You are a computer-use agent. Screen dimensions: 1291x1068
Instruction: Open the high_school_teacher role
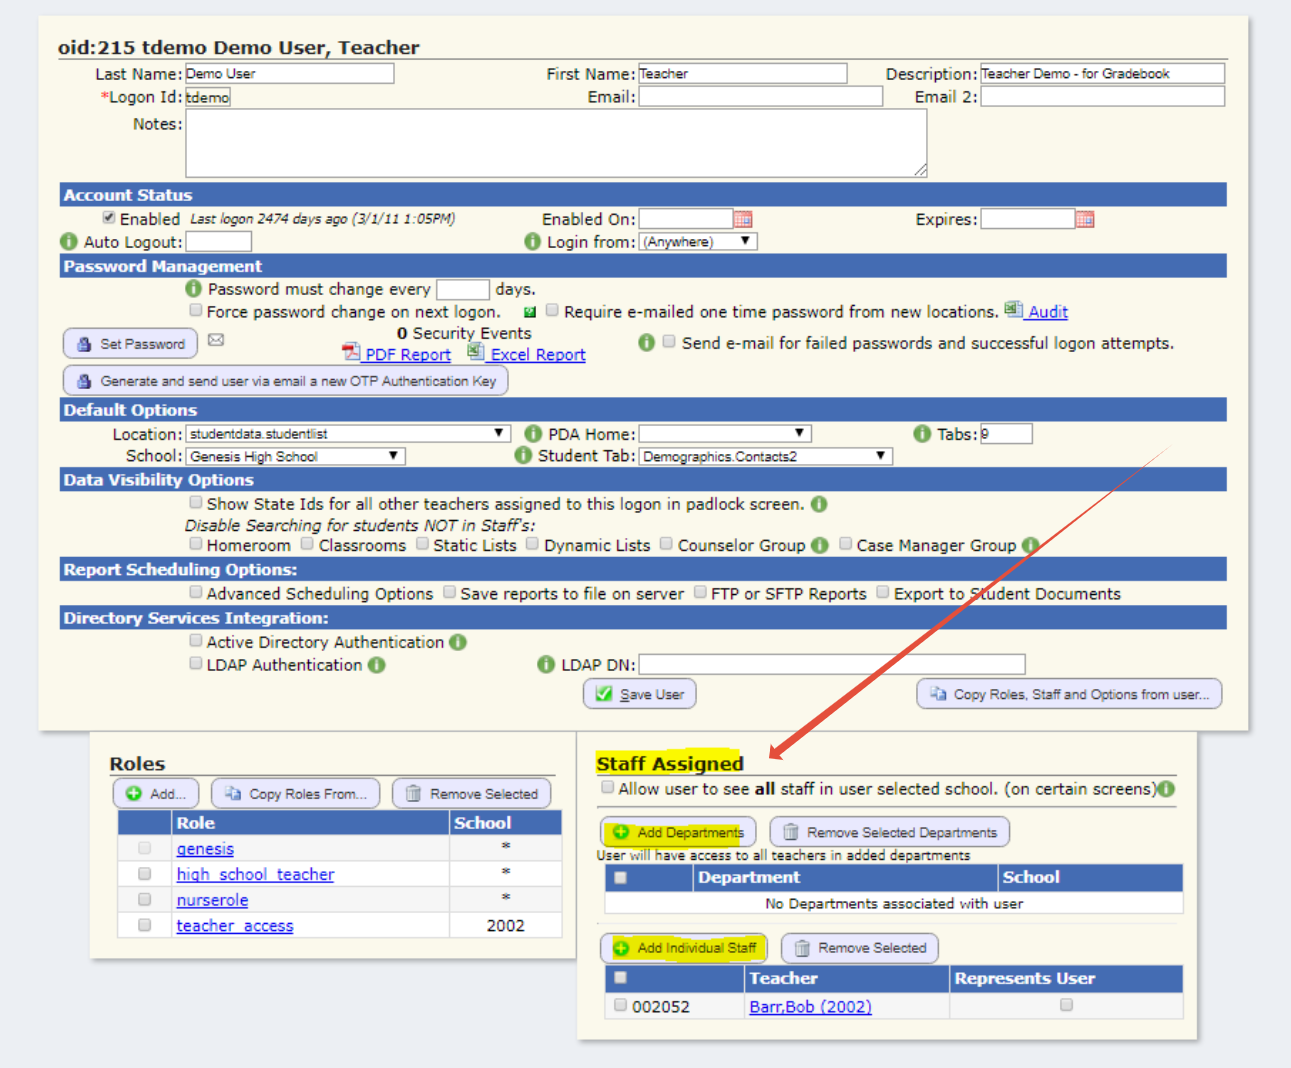coord(254,873)
